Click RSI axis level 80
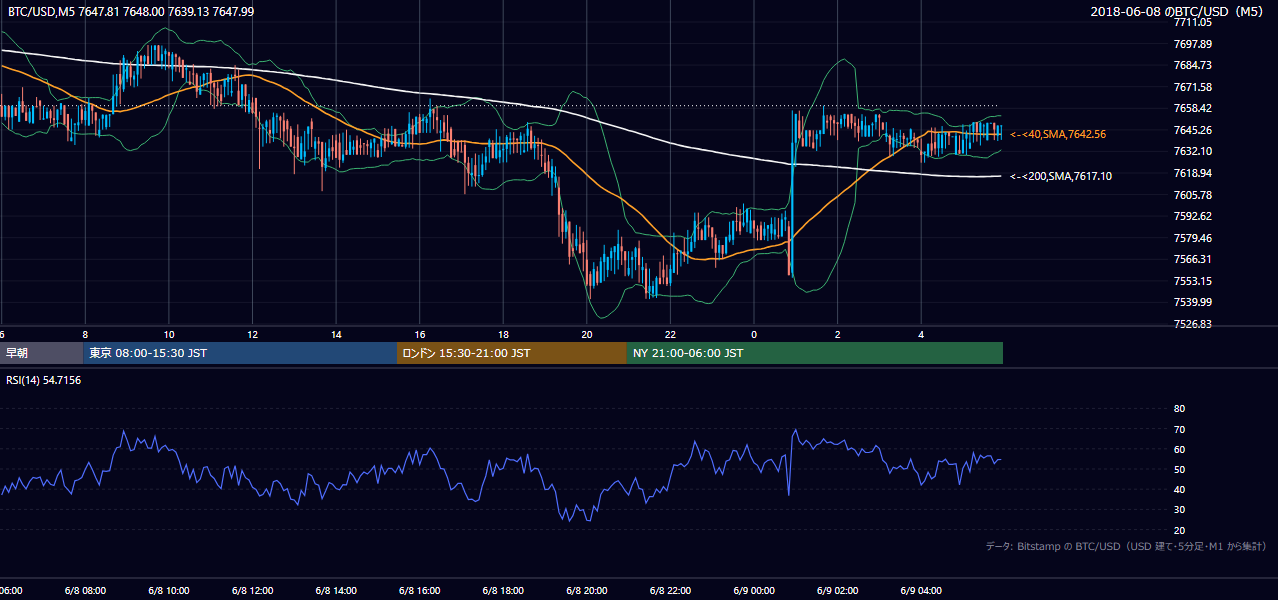1278x600 pixels. [1179, 409]
